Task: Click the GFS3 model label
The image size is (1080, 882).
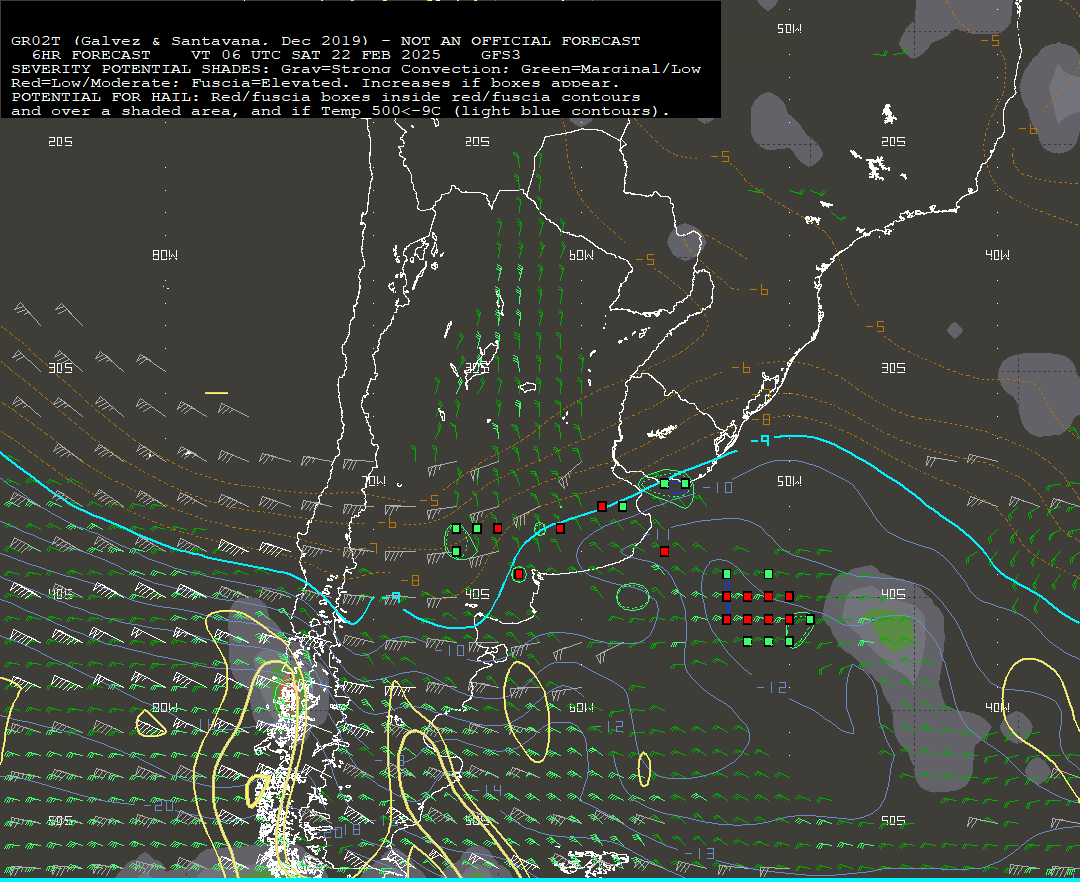Action: pos(501,55)
